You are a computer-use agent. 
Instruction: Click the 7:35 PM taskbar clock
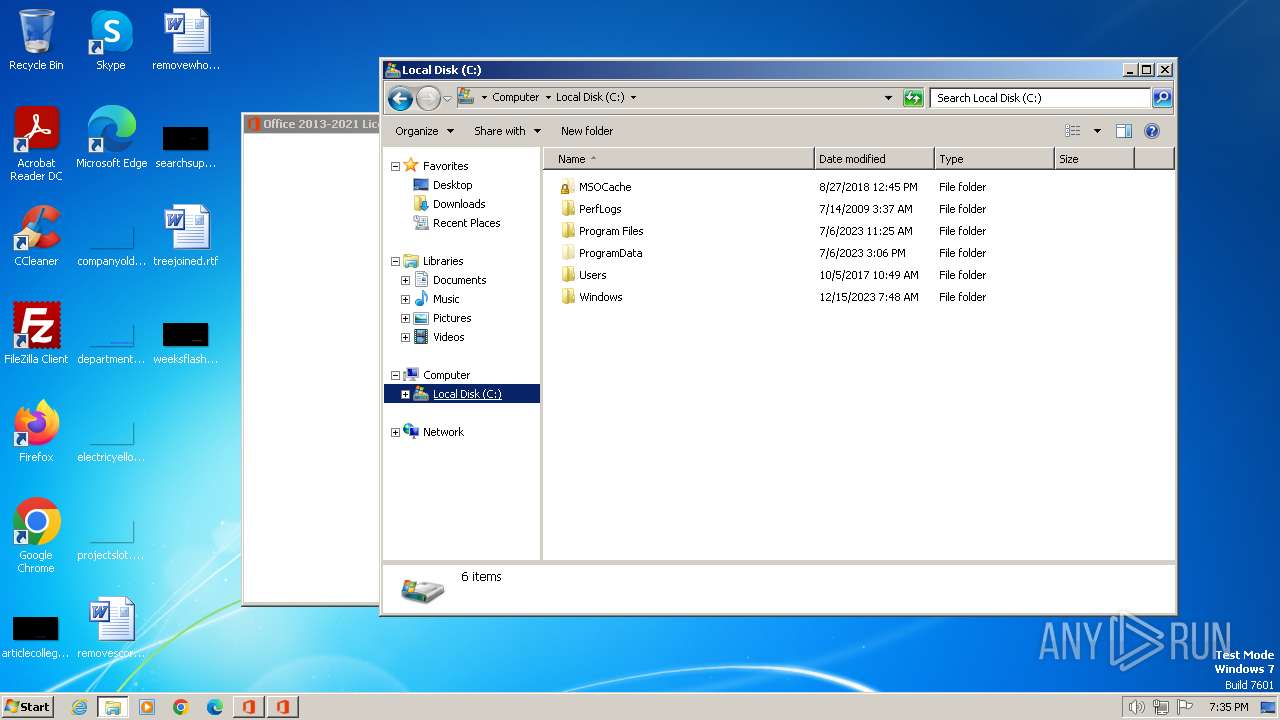coord(1228,707)
